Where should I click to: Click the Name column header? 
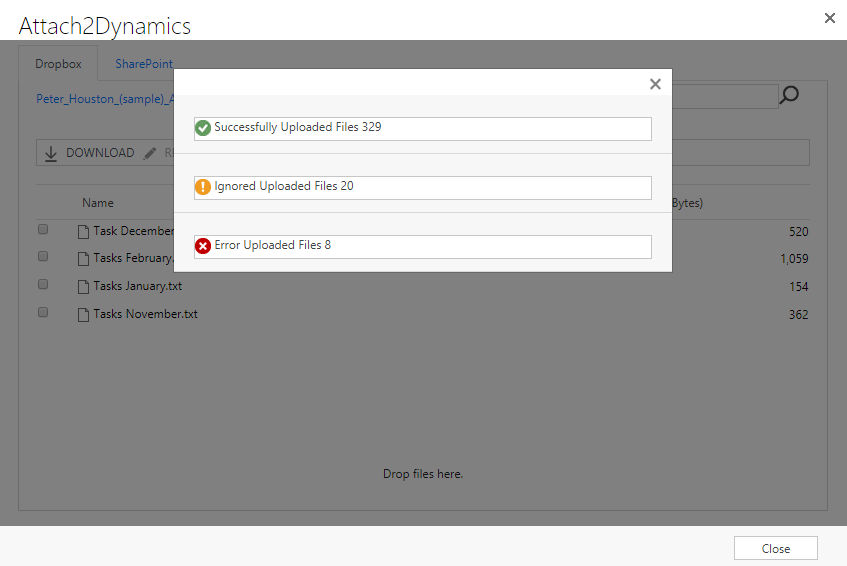98,203
